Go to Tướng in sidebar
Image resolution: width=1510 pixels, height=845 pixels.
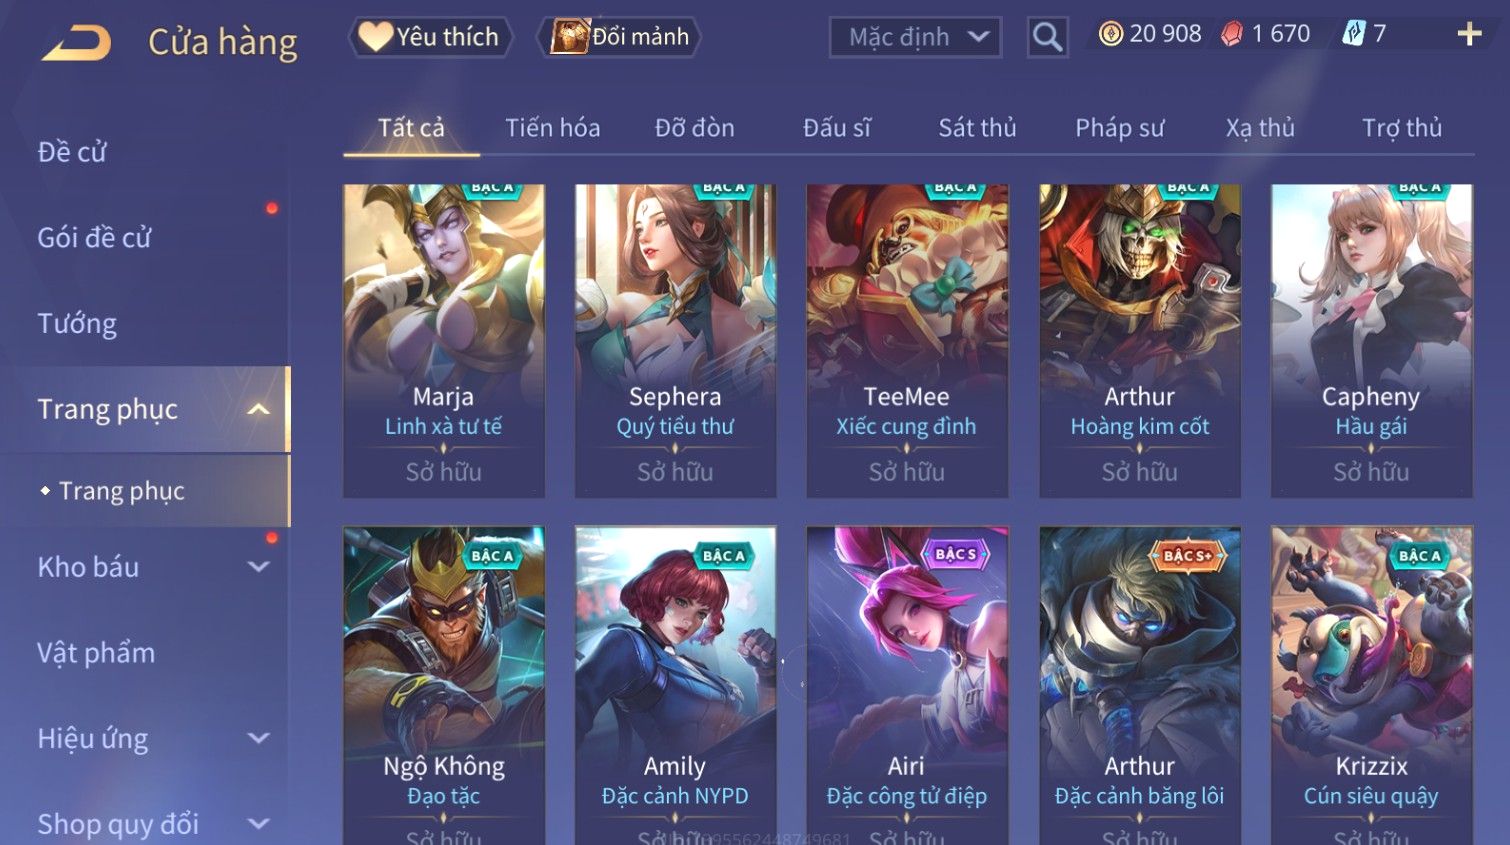pos(77,324)
